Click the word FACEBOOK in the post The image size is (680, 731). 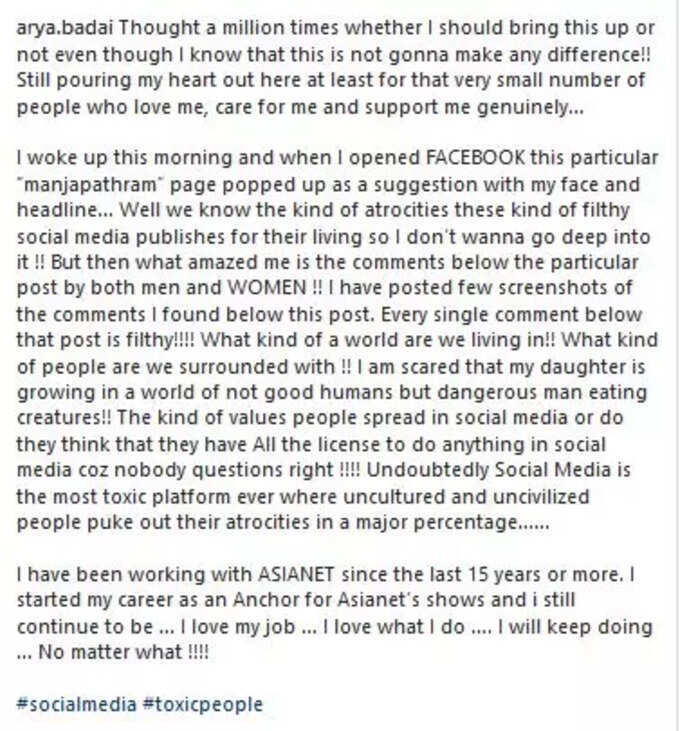tap(475, 158)
